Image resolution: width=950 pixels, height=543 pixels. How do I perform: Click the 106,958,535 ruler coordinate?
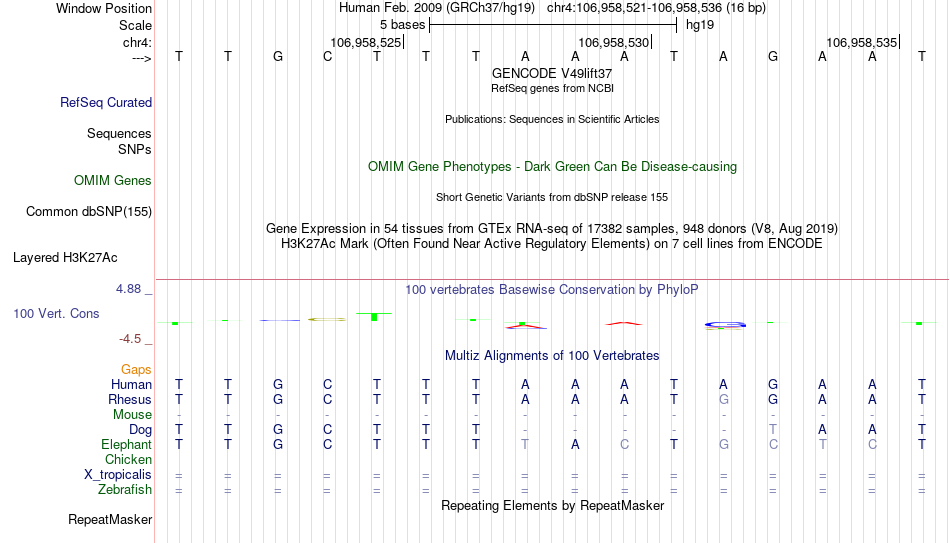862,42
